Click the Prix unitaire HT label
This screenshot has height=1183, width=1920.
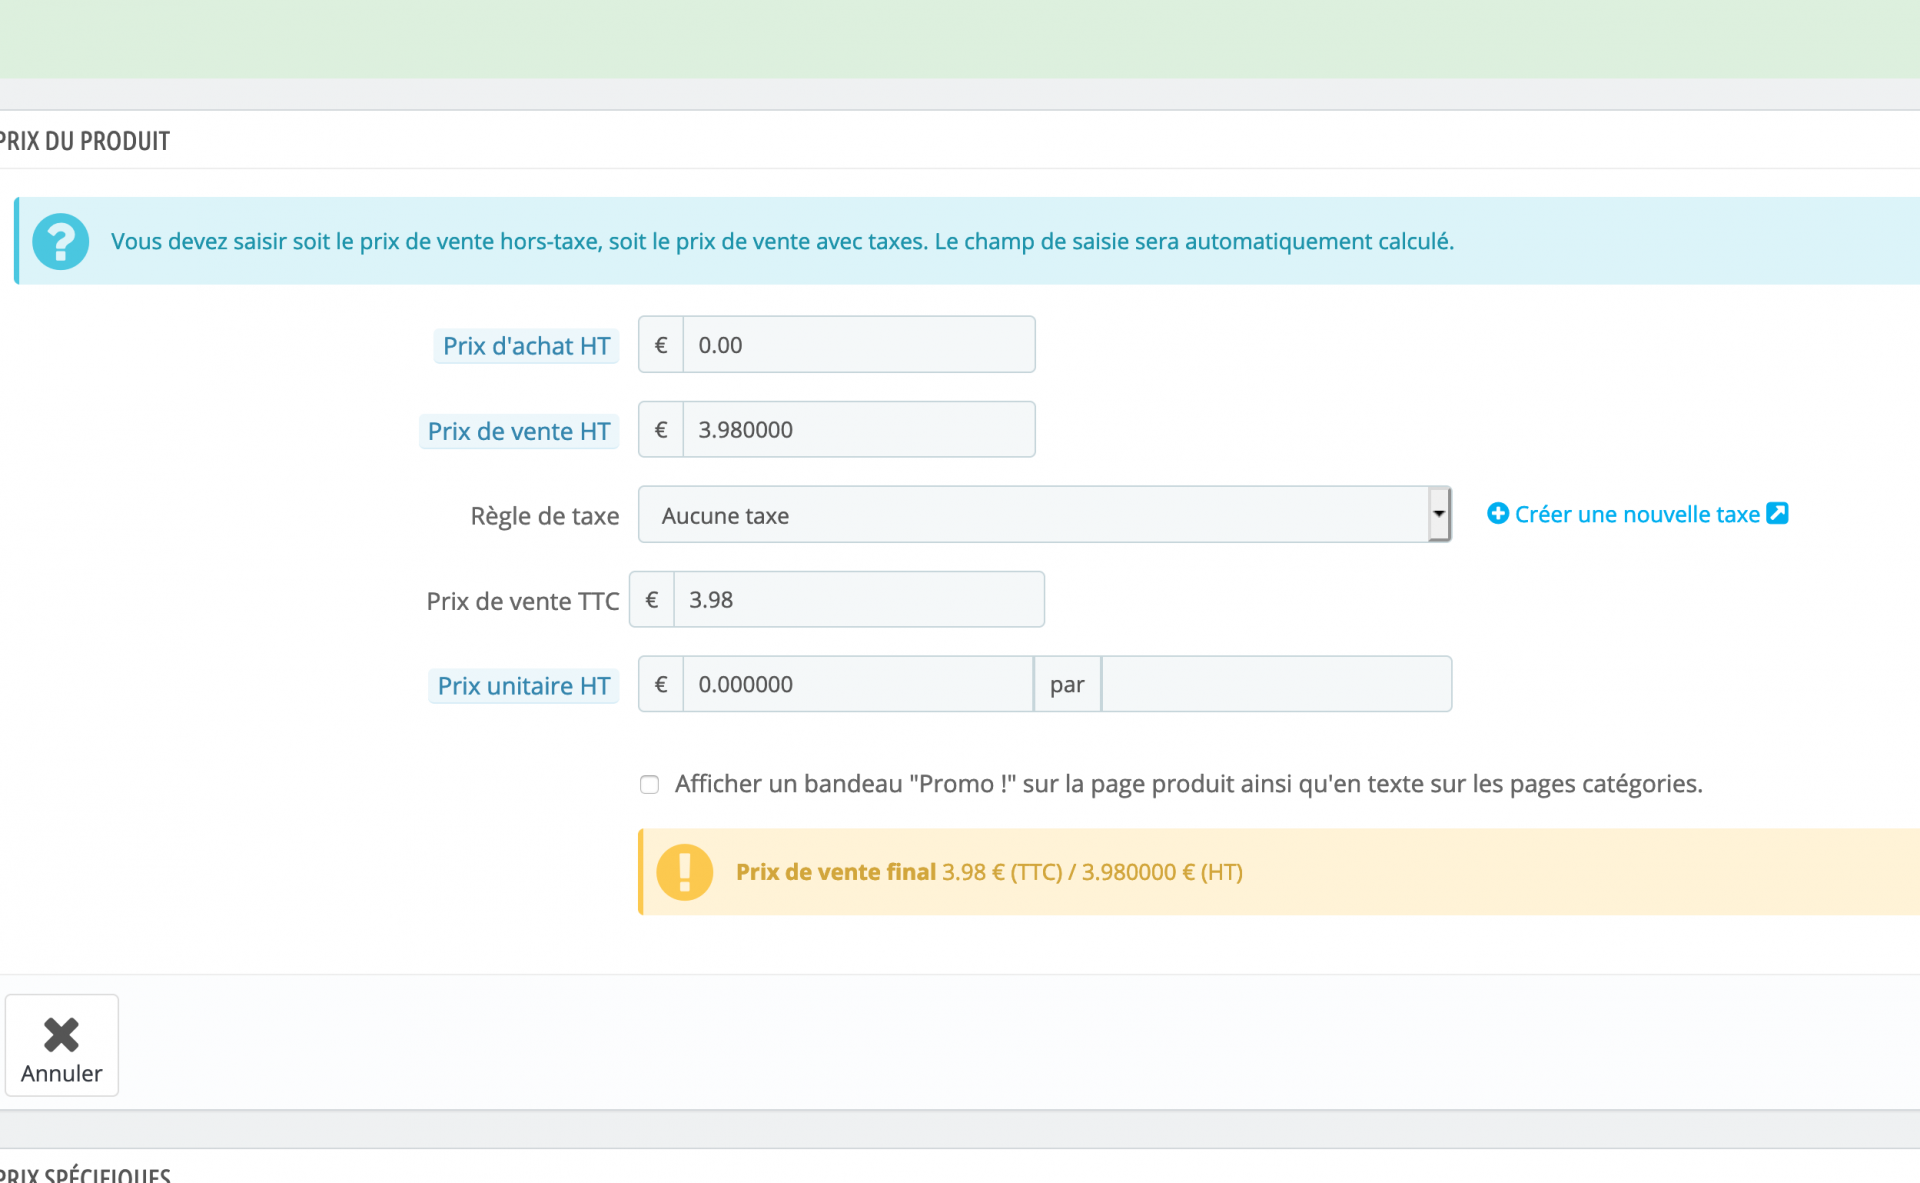pos(524,686)
